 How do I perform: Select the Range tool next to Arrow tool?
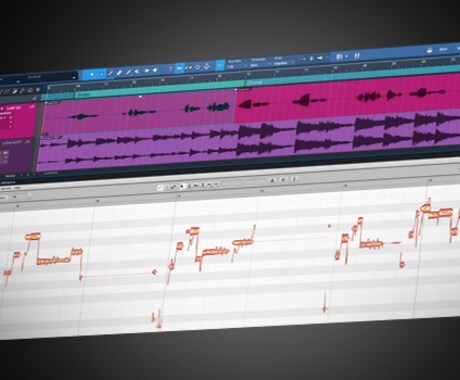[101, 74]
